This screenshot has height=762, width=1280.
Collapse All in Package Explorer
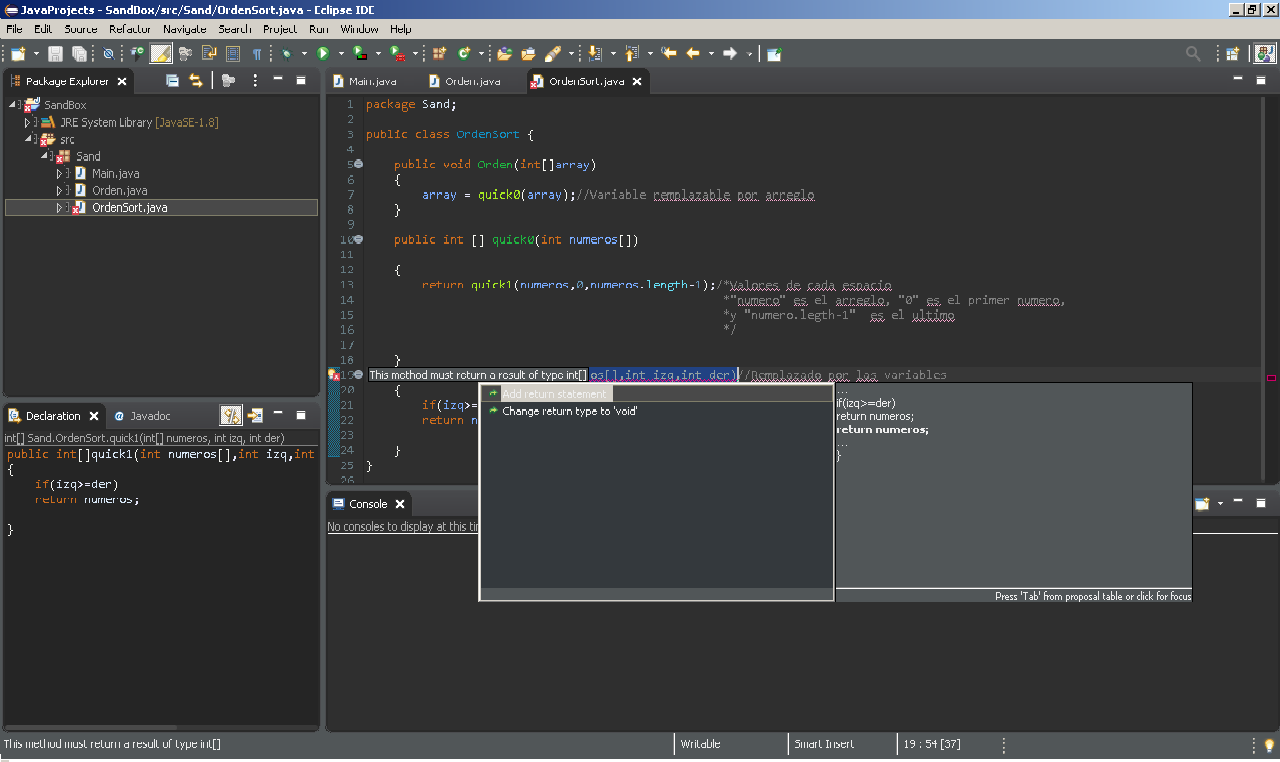coord(172,80)
